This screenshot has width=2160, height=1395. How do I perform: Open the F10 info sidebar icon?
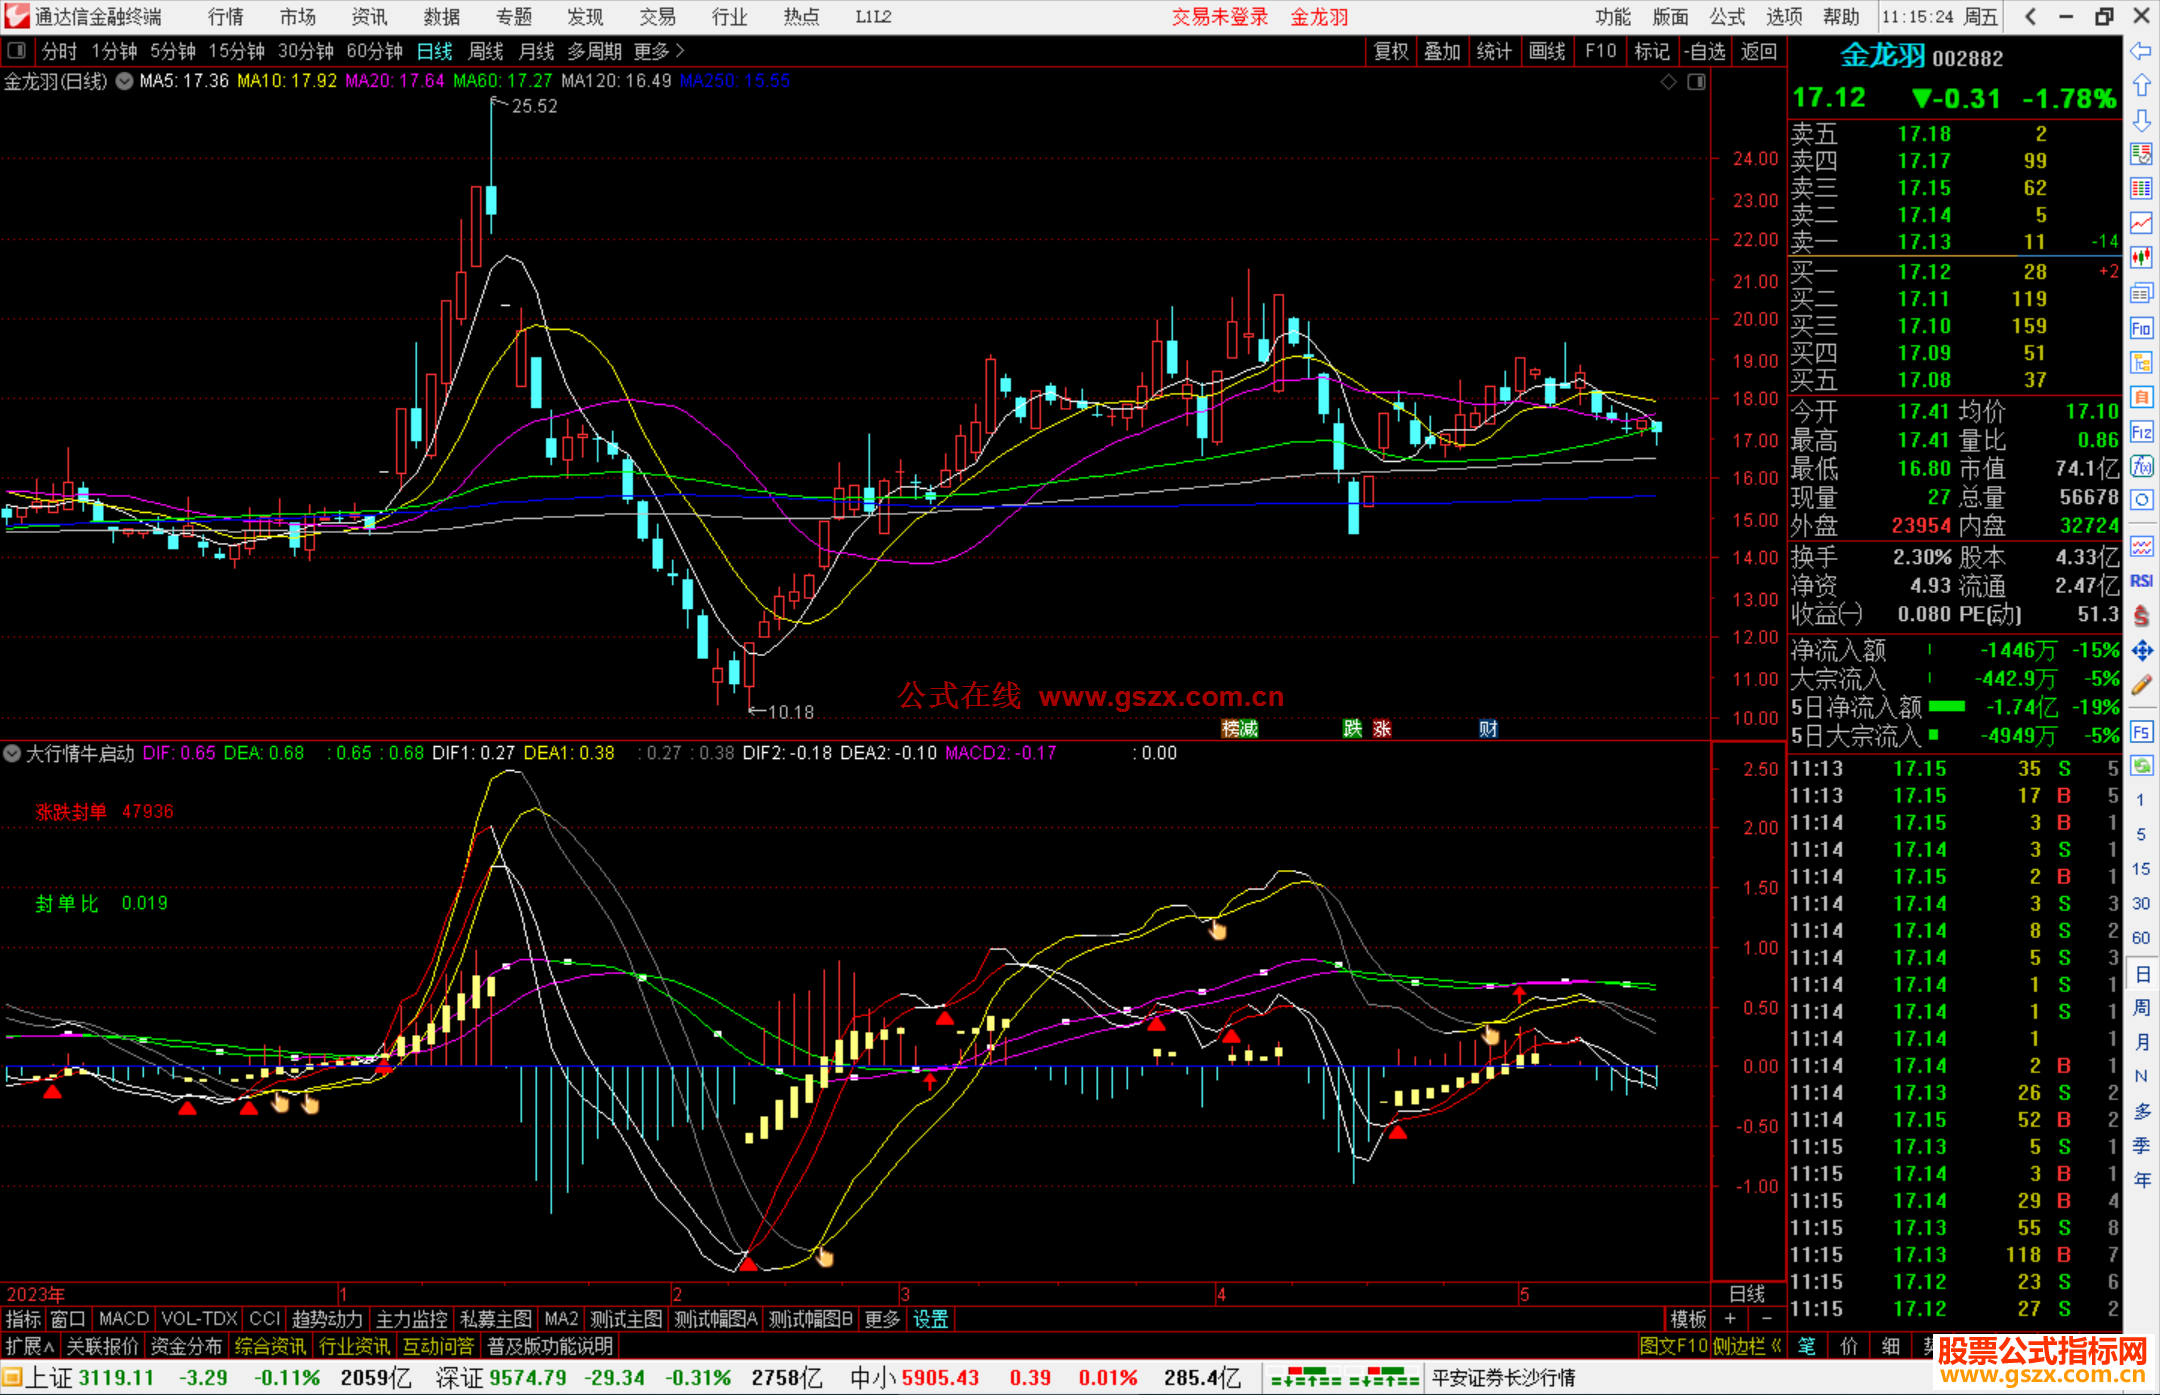2141,328
